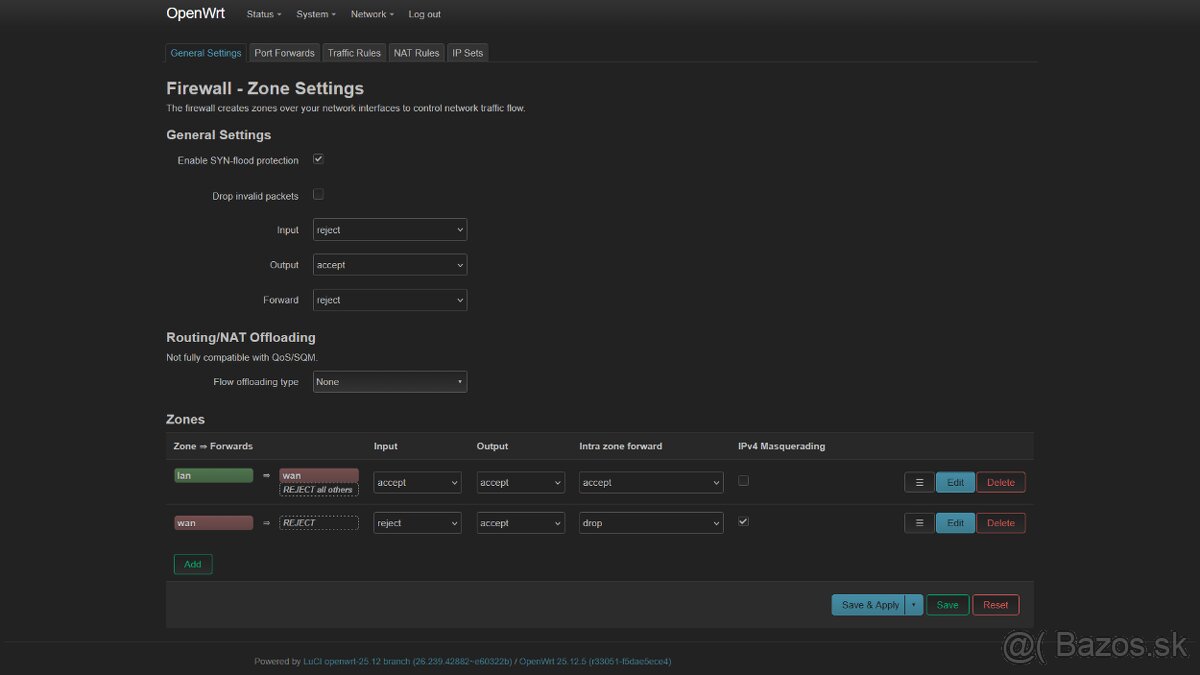Image resolution: width=1200 pixels, height=675 pixels.
Task: Change lan zone Intra zone forward dropdown
Action: [x=651, y=482]
